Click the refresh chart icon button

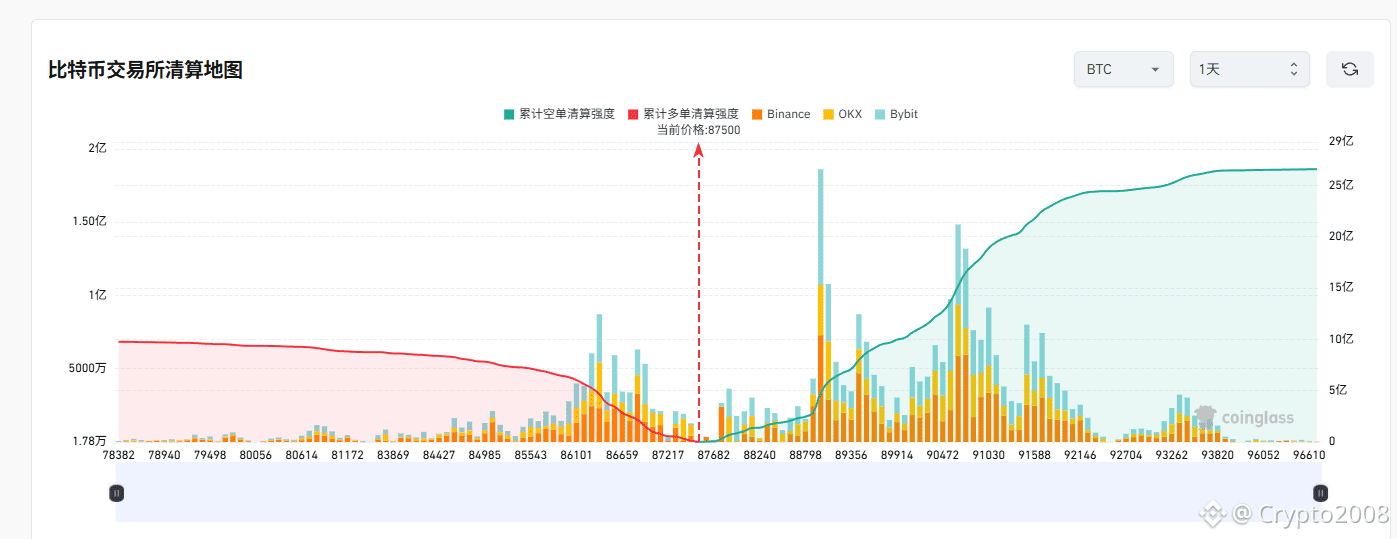click(1349, 69)
